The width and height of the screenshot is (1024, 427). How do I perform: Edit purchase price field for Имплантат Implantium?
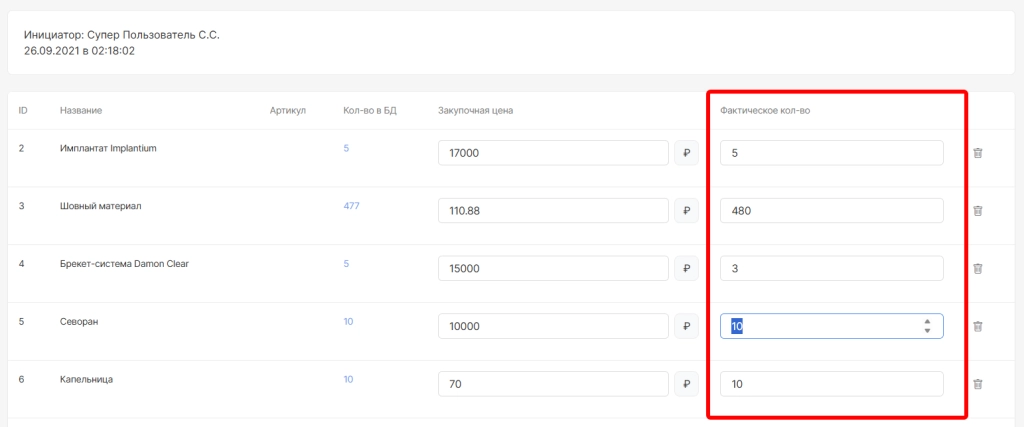coord(553,153)
